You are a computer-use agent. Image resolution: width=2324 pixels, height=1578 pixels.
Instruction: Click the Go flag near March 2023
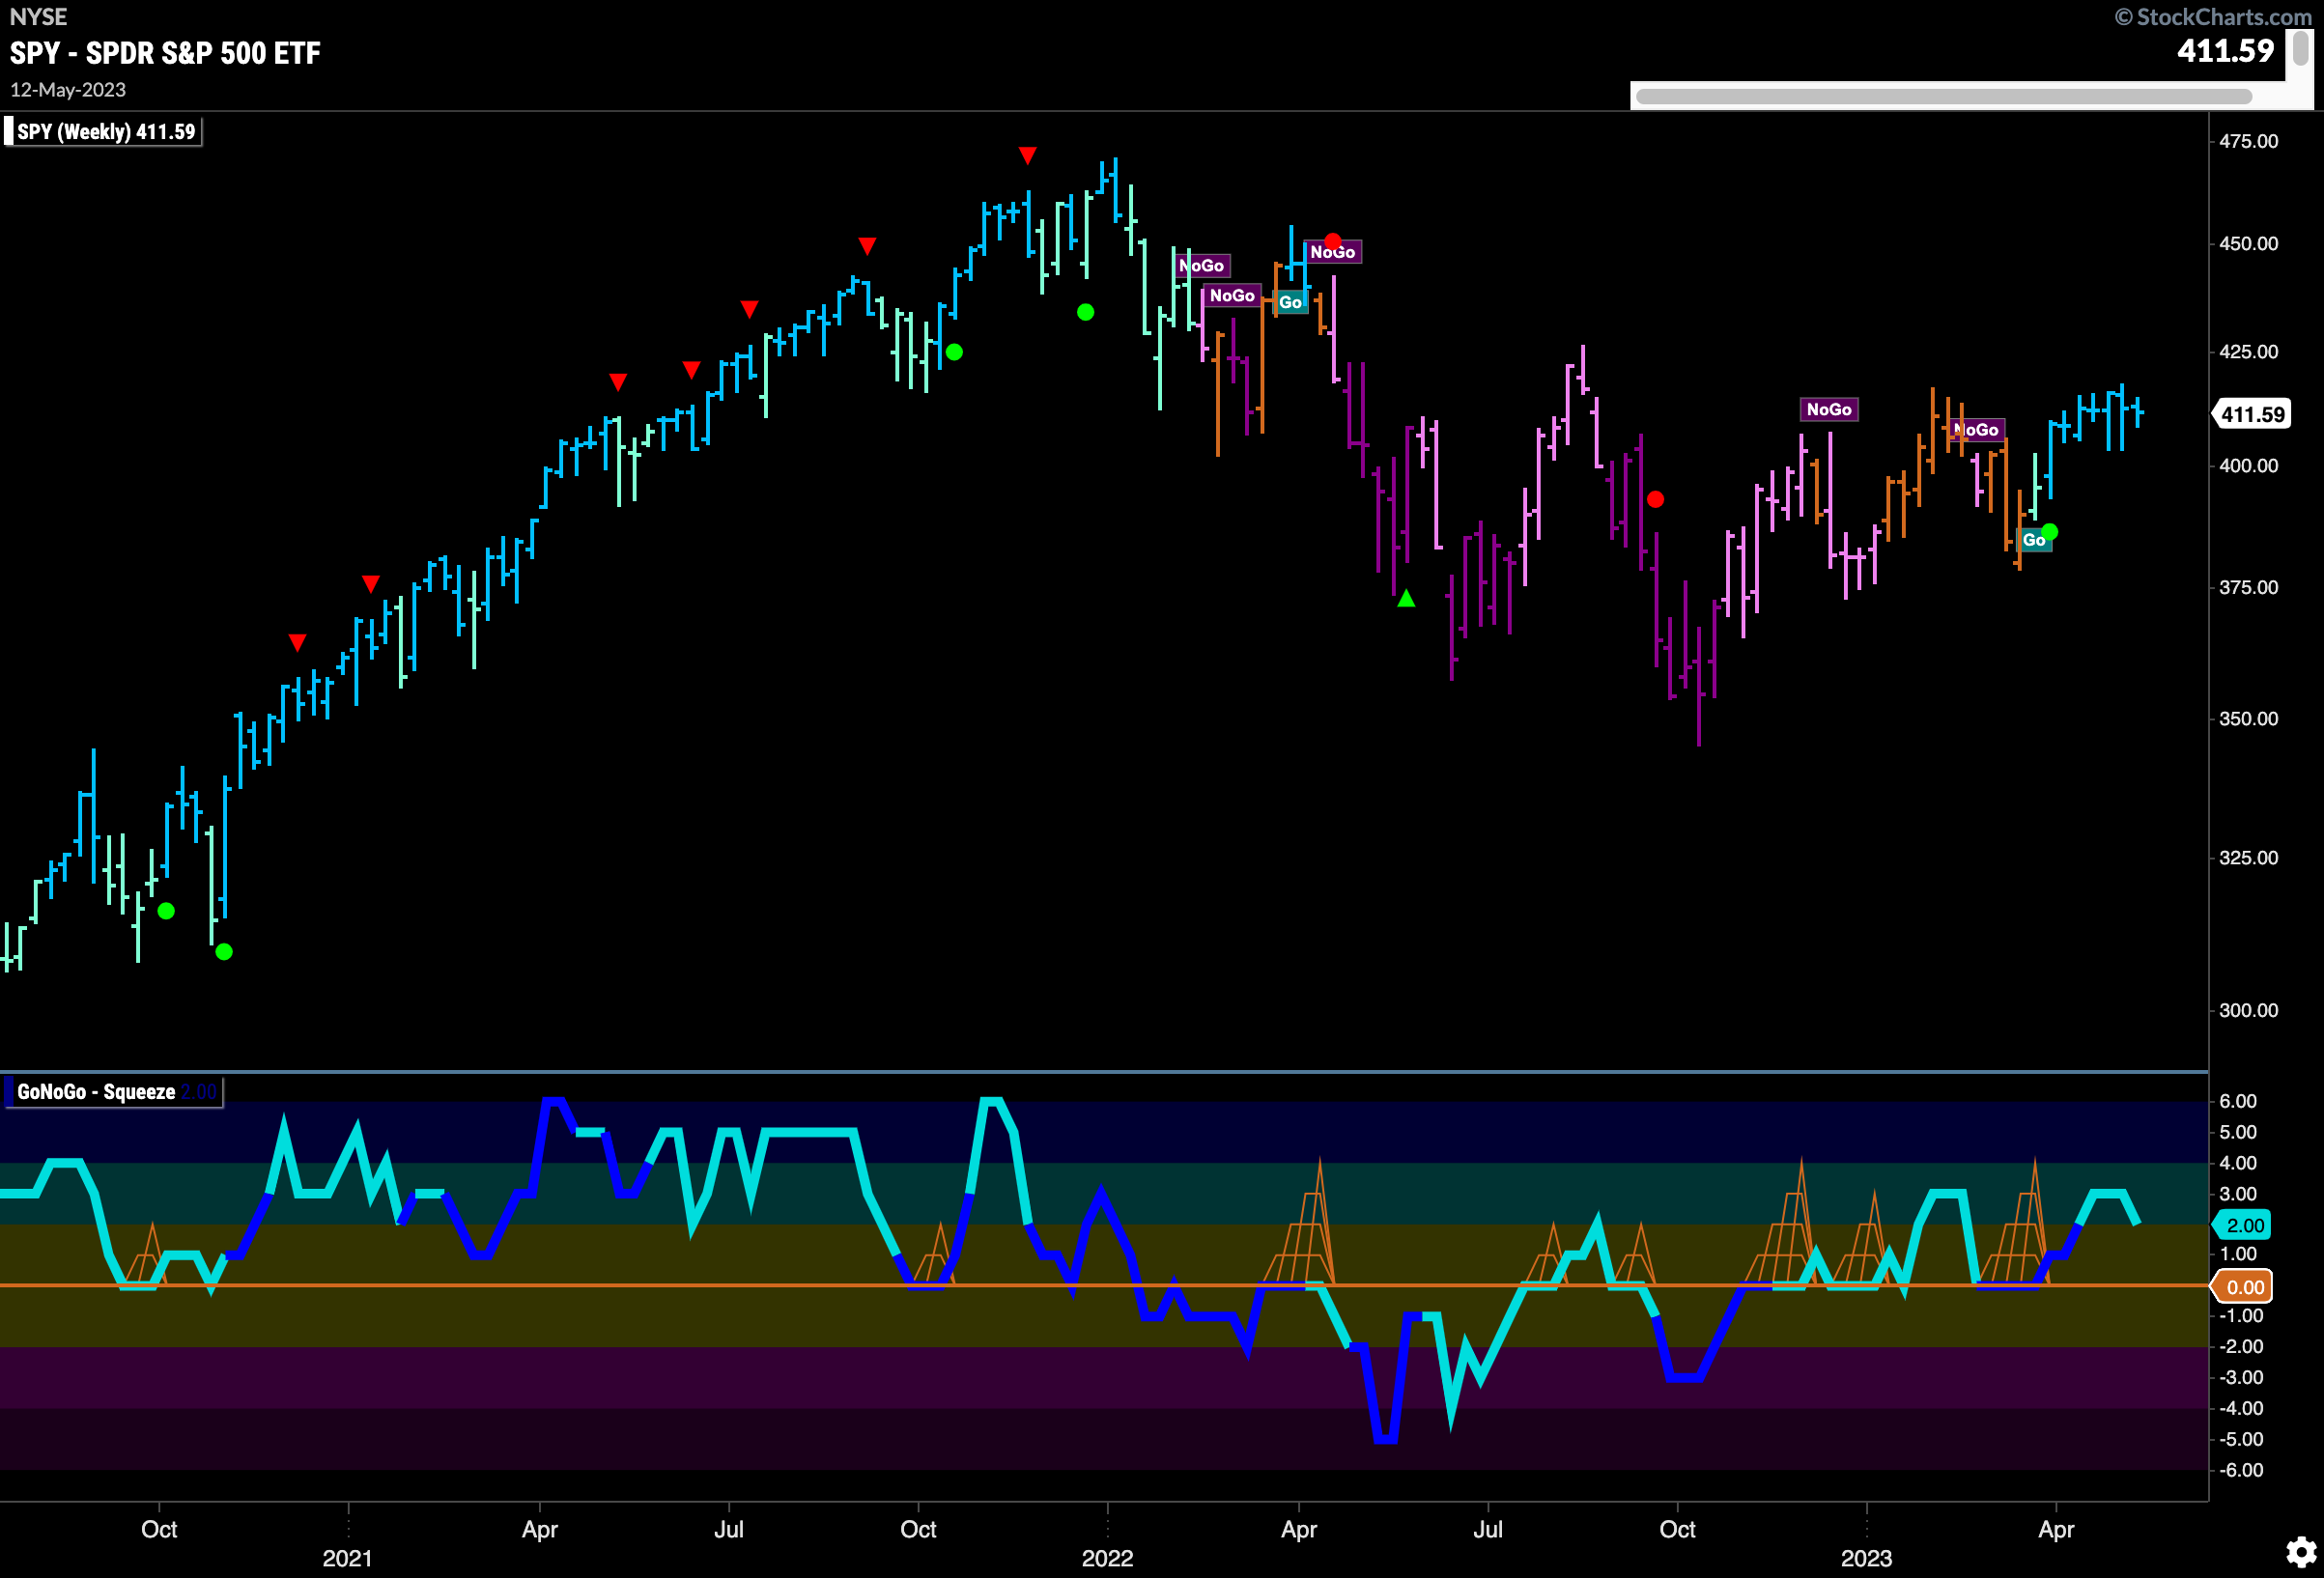pyautogui.click(x=2033, y=540)
